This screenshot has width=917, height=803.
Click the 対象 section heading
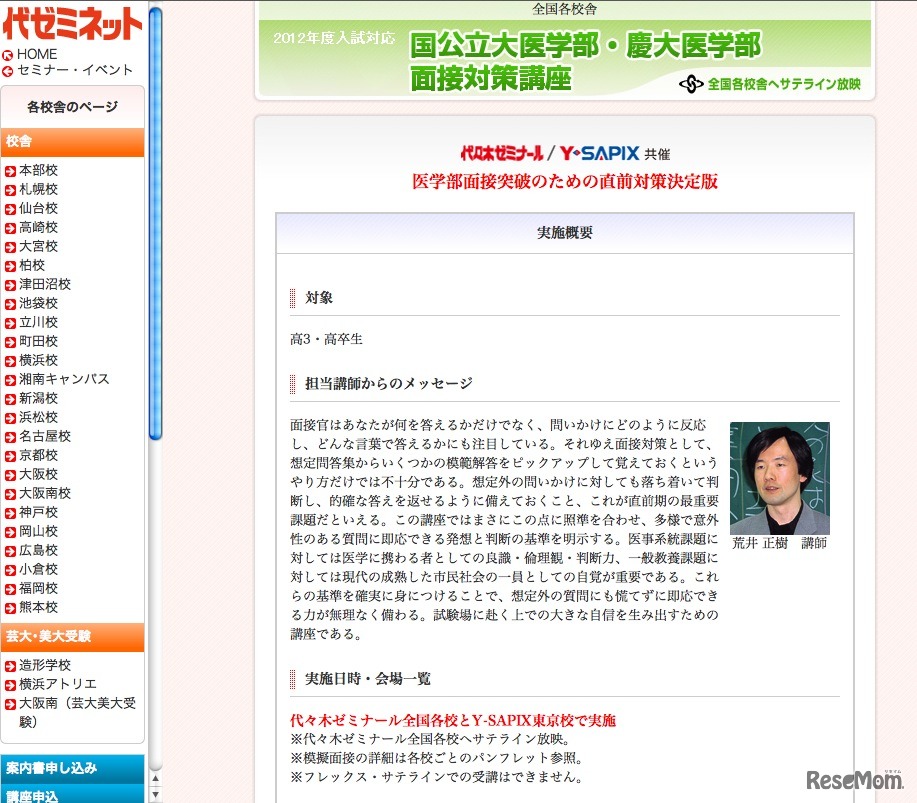click(319, 298)
